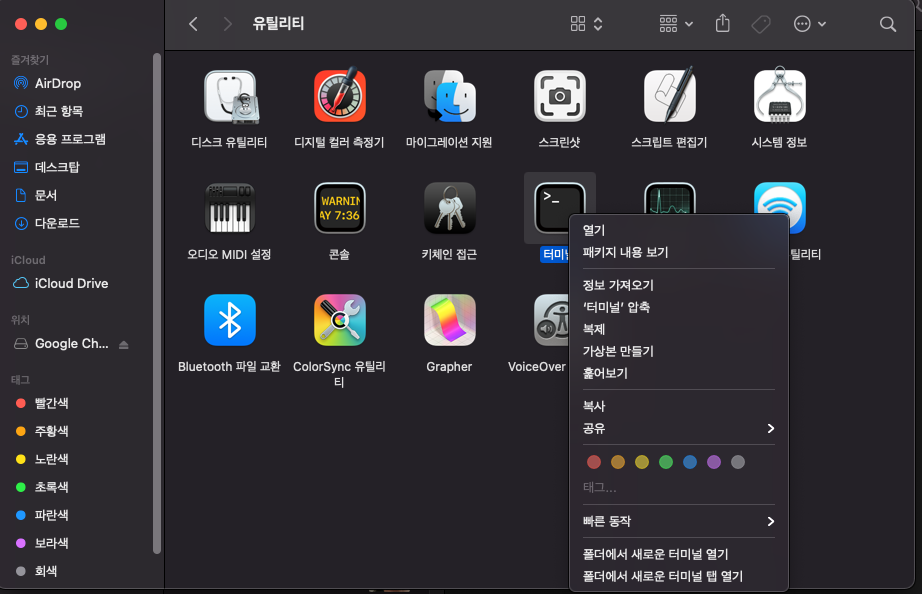Select the Keychain Access (키체인 접근) icon
Screen dimensions: 922x594
point(450,208)
